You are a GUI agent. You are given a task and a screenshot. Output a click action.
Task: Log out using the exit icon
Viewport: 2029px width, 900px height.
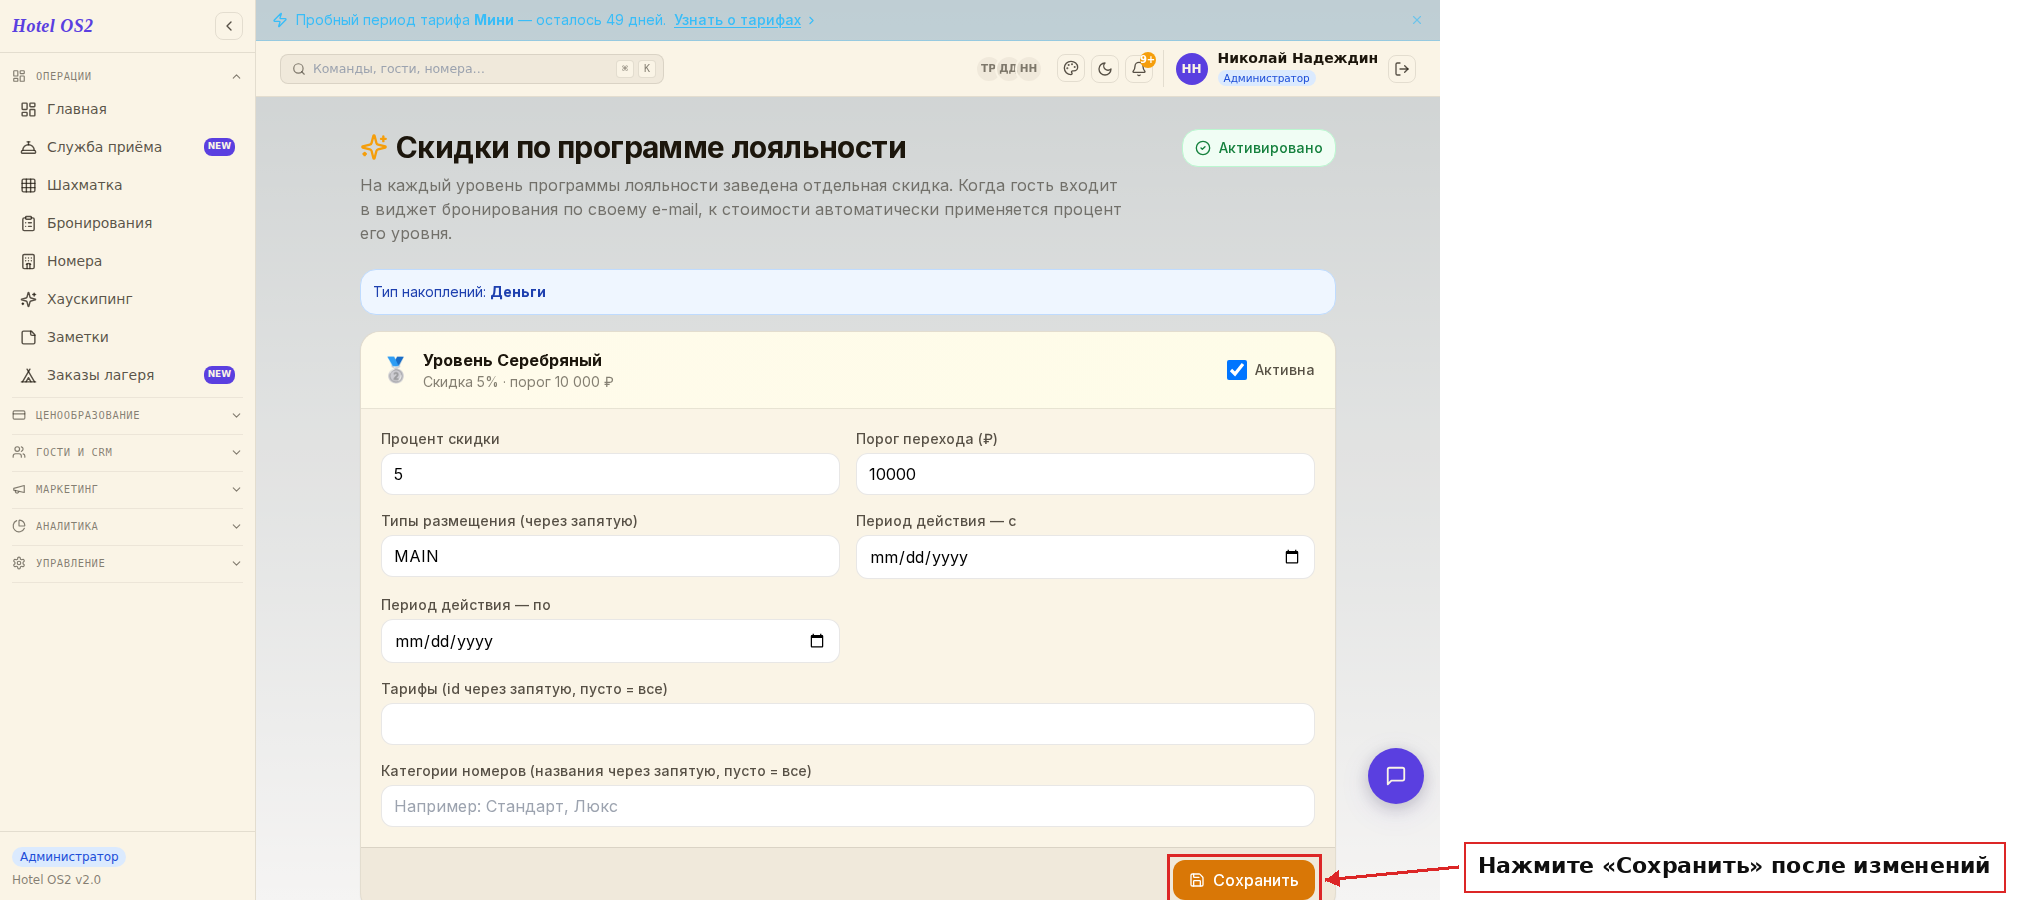tap(1402, 69)
